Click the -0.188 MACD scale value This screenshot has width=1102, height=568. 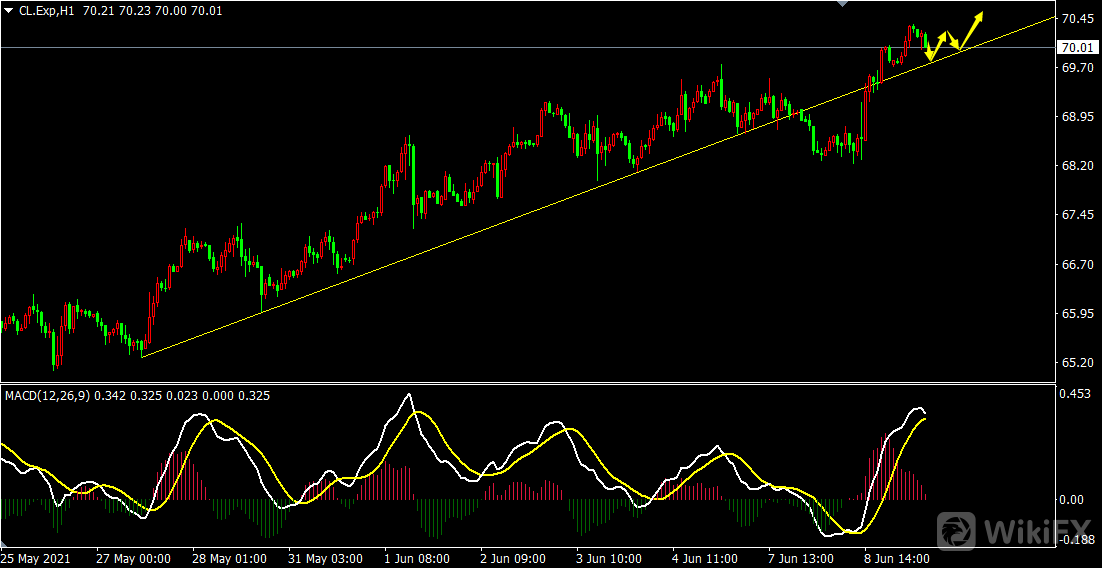1075,540
